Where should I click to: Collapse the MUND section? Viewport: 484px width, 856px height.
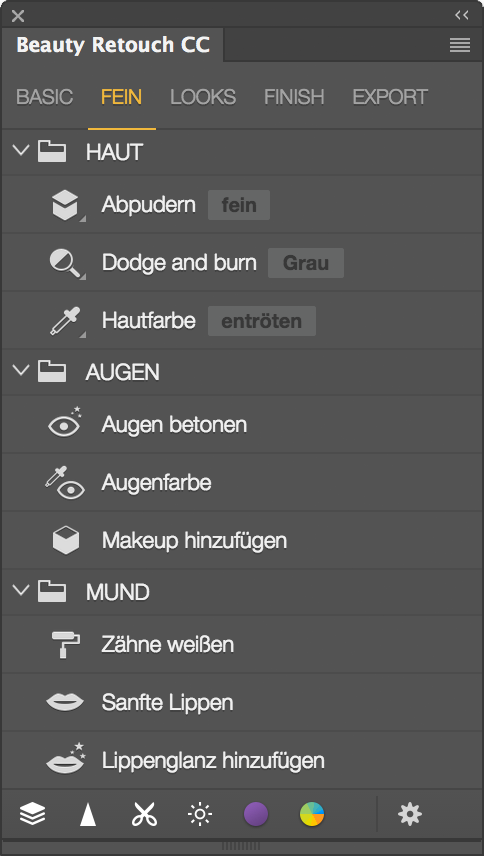(21, 590)
